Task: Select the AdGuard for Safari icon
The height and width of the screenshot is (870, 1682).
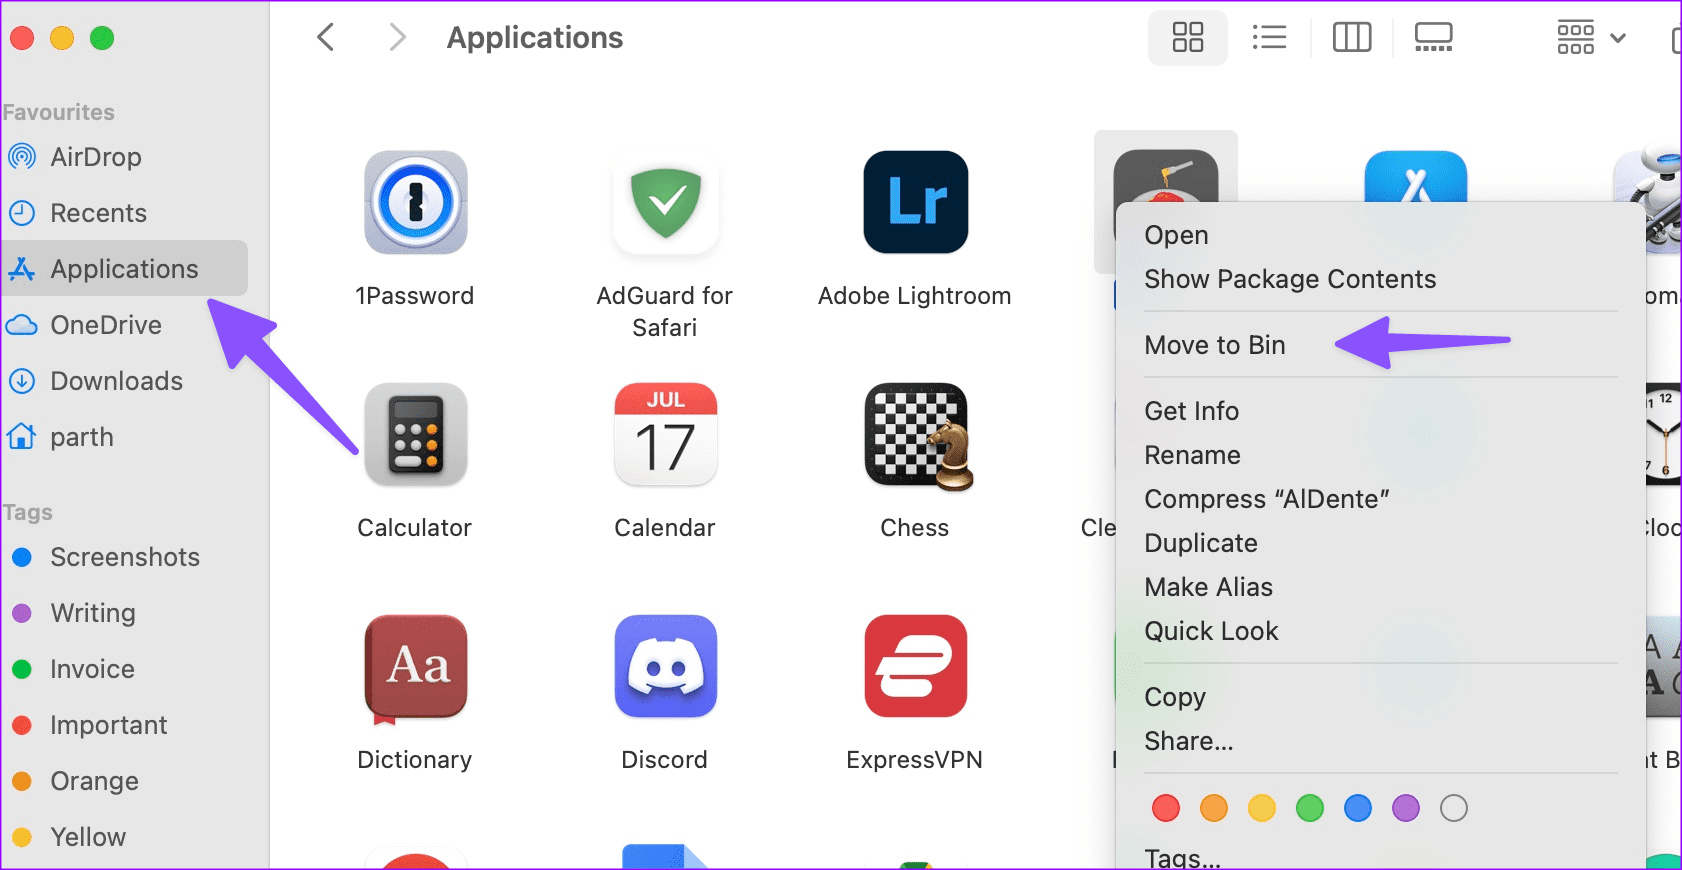Action: tap(665, 203)
